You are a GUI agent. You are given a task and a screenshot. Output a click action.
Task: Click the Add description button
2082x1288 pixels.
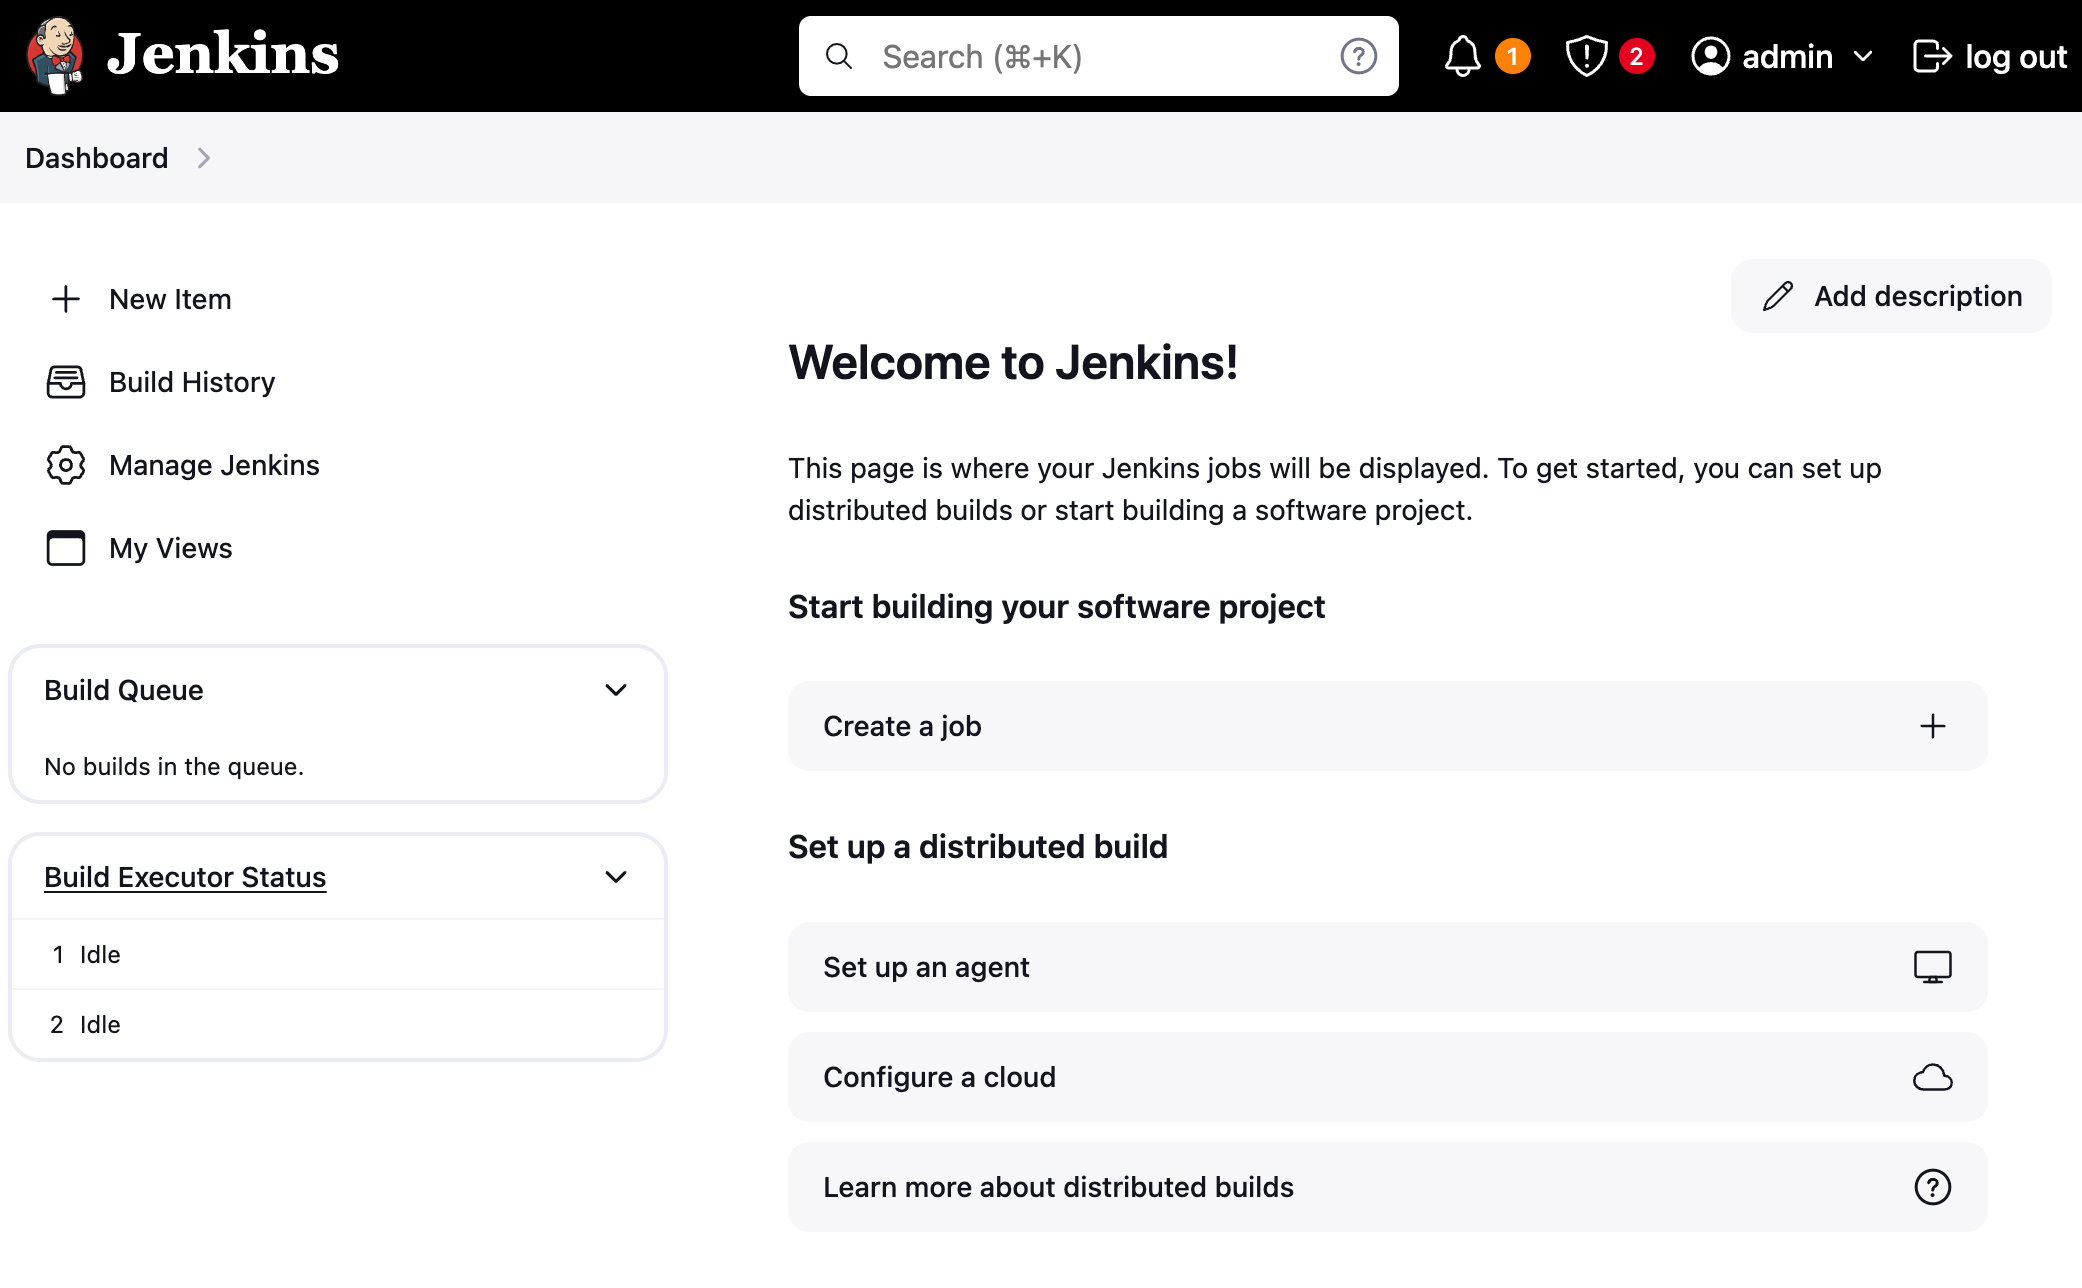(1891, 296)
